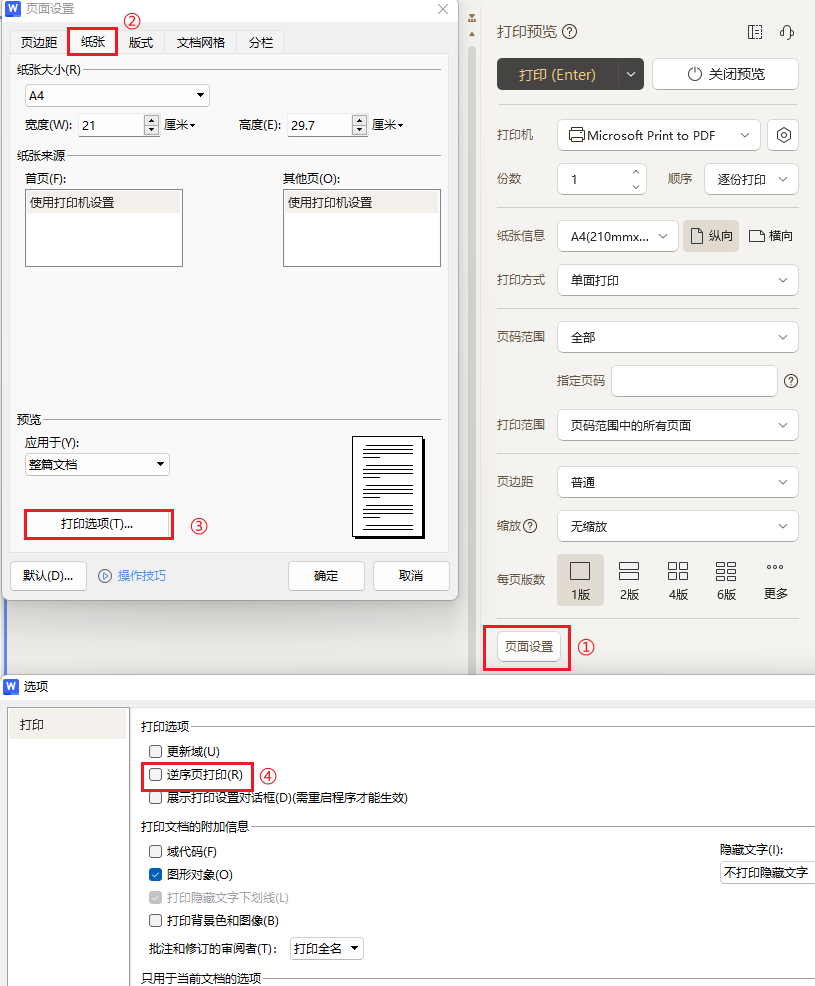Increase the number of copies

point(636,172)
